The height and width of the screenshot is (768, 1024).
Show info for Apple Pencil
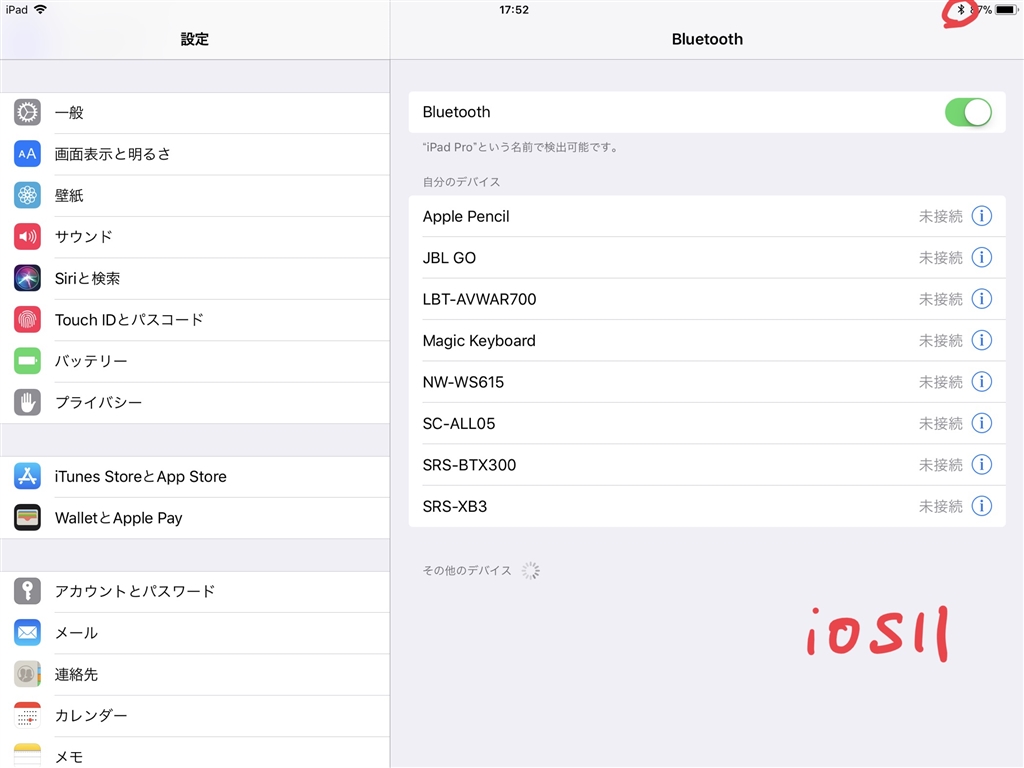tap(982, 216)
